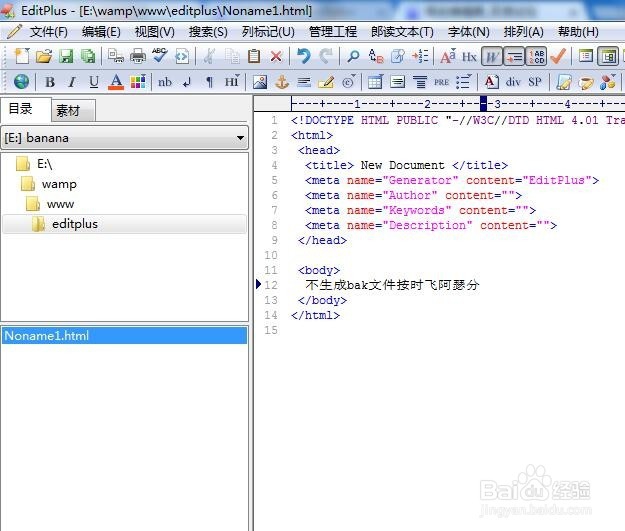Click the red A font tag icon
Viewport: 625px width, 531px height.
pyautogui.click(x=491, y=82)
